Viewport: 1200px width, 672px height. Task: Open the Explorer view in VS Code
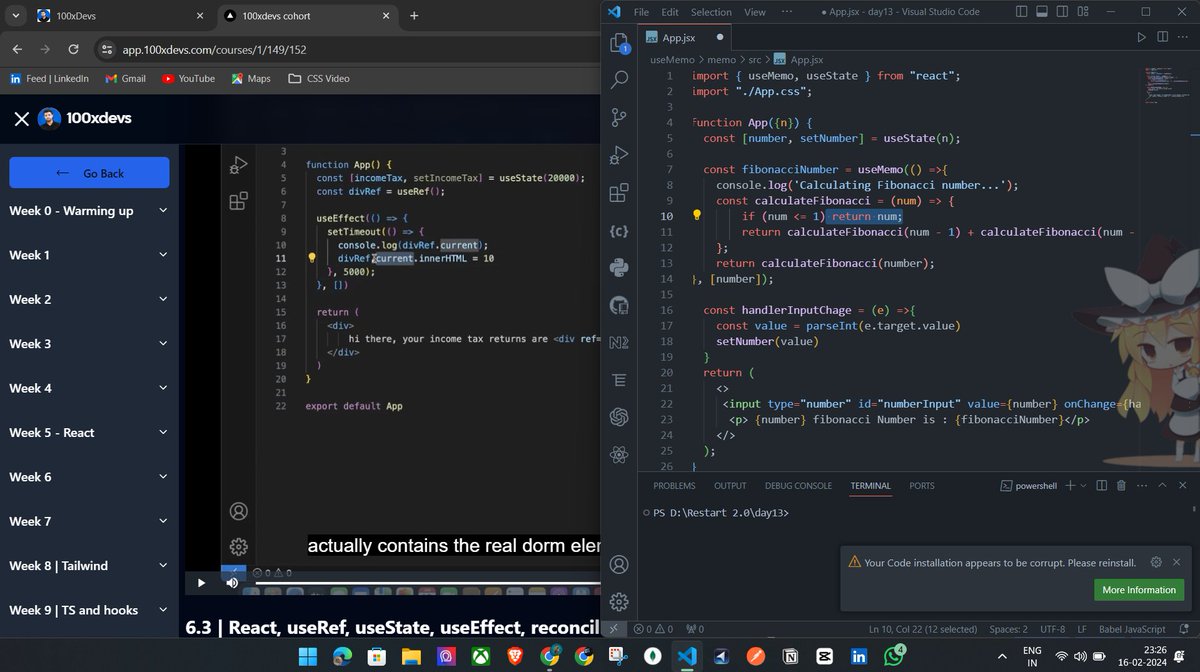pyautogui.click(x=619, y=42)
